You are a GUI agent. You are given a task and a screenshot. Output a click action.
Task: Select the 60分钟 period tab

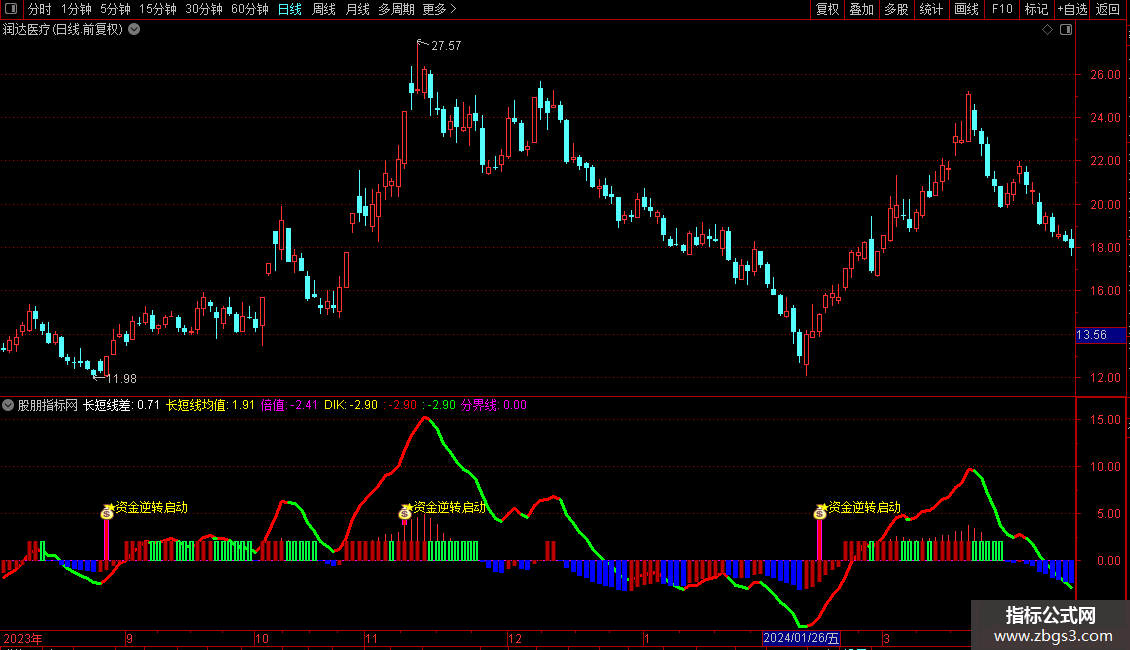249,9
